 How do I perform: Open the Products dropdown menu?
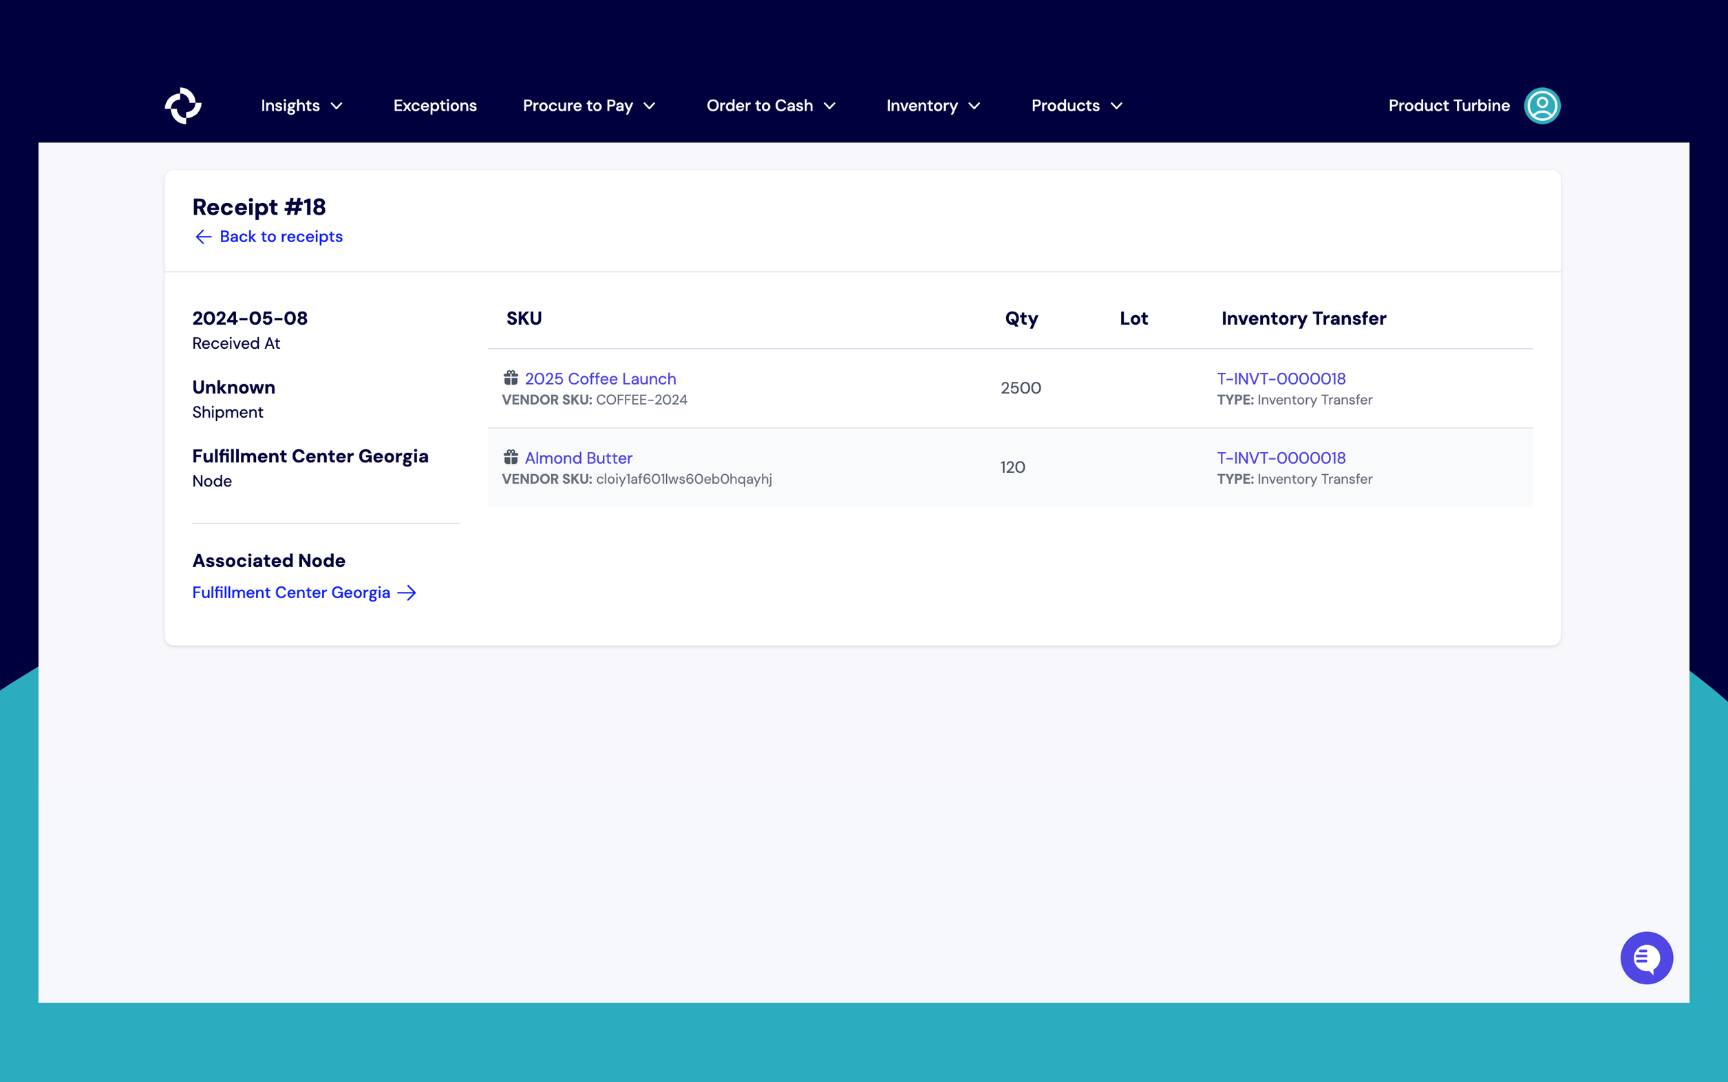coord(1076,105)
